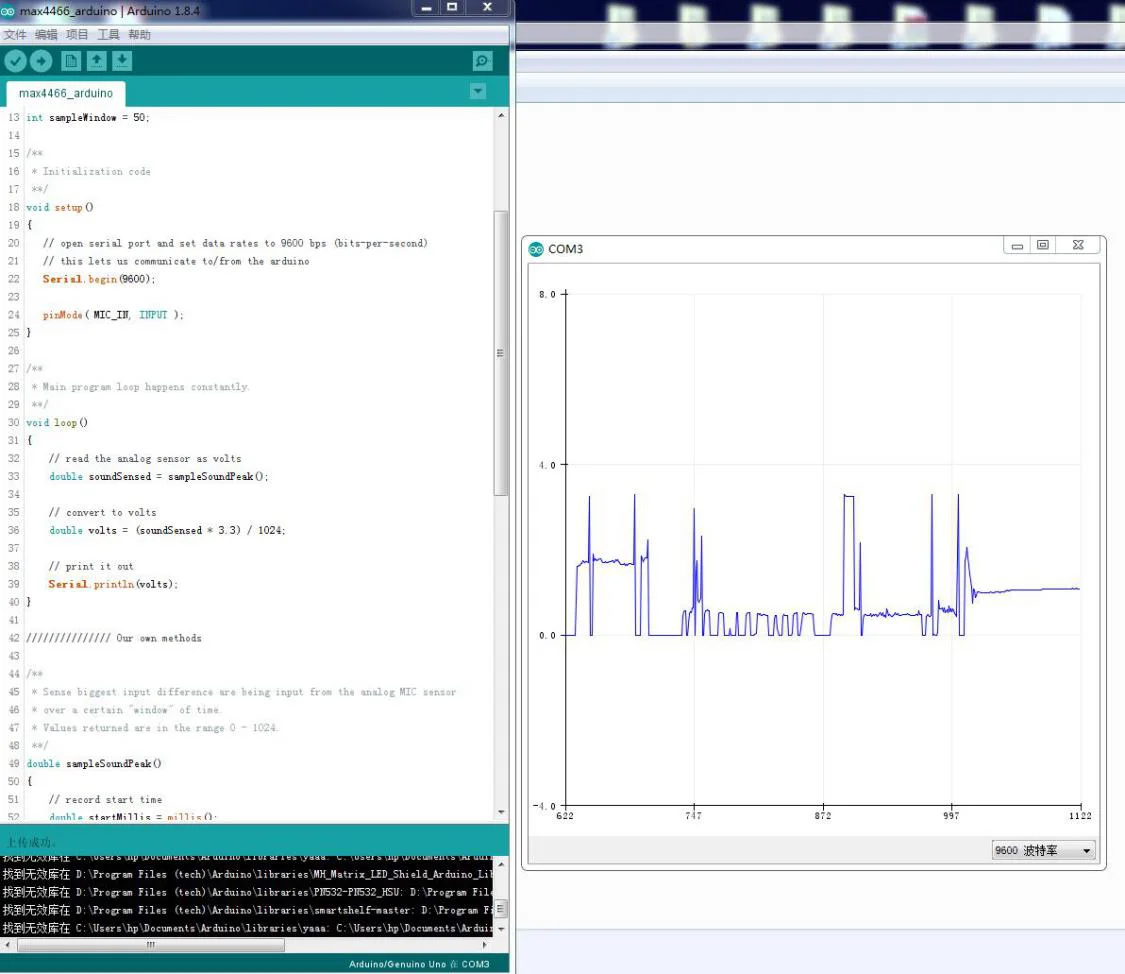The height and width of the screenshot is (974, 1125).
Task: Open the 9600 波特率 baud rate dropdown
Action: tap(1043, 851)
